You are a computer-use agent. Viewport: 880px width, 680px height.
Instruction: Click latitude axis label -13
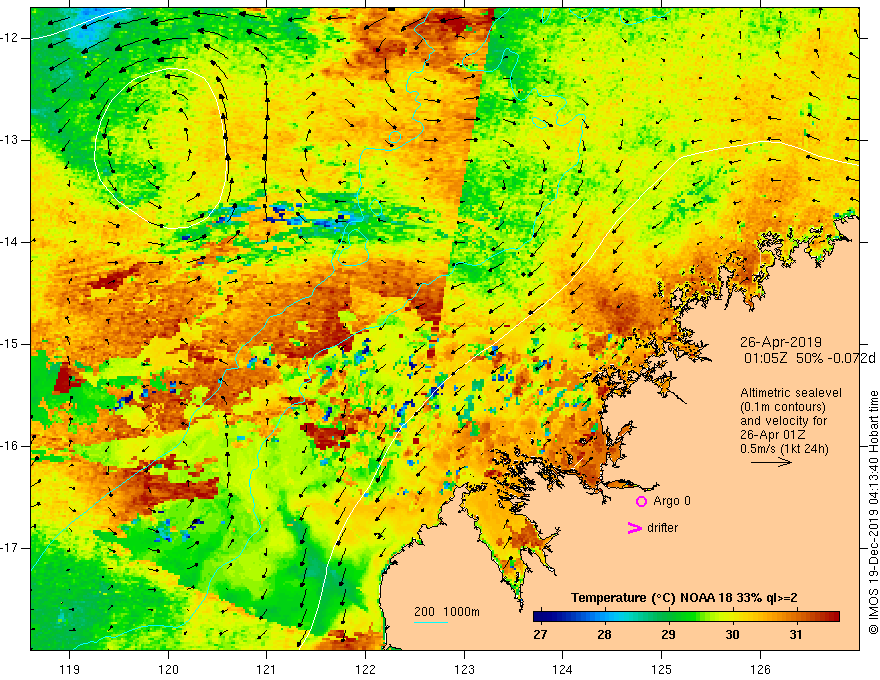pos(11,140)
